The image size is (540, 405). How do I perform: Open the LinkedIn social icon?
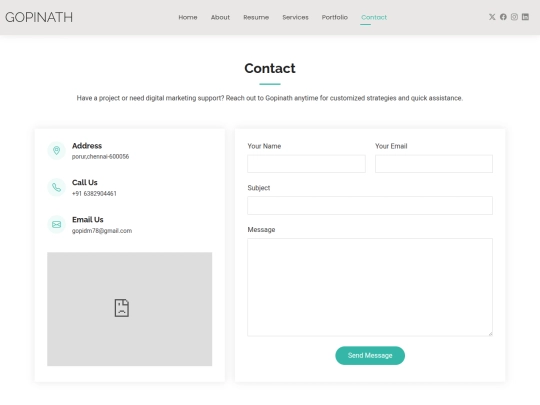pos(525,17)
